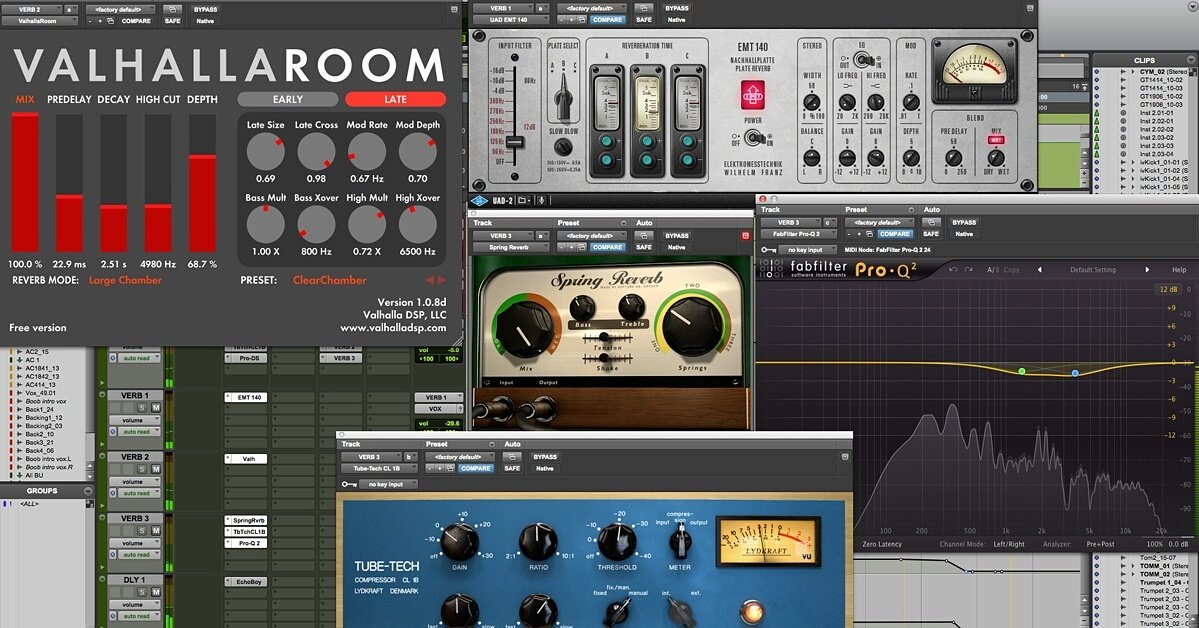Switch to the EARLY tab in ValhallaRoom

287,99
